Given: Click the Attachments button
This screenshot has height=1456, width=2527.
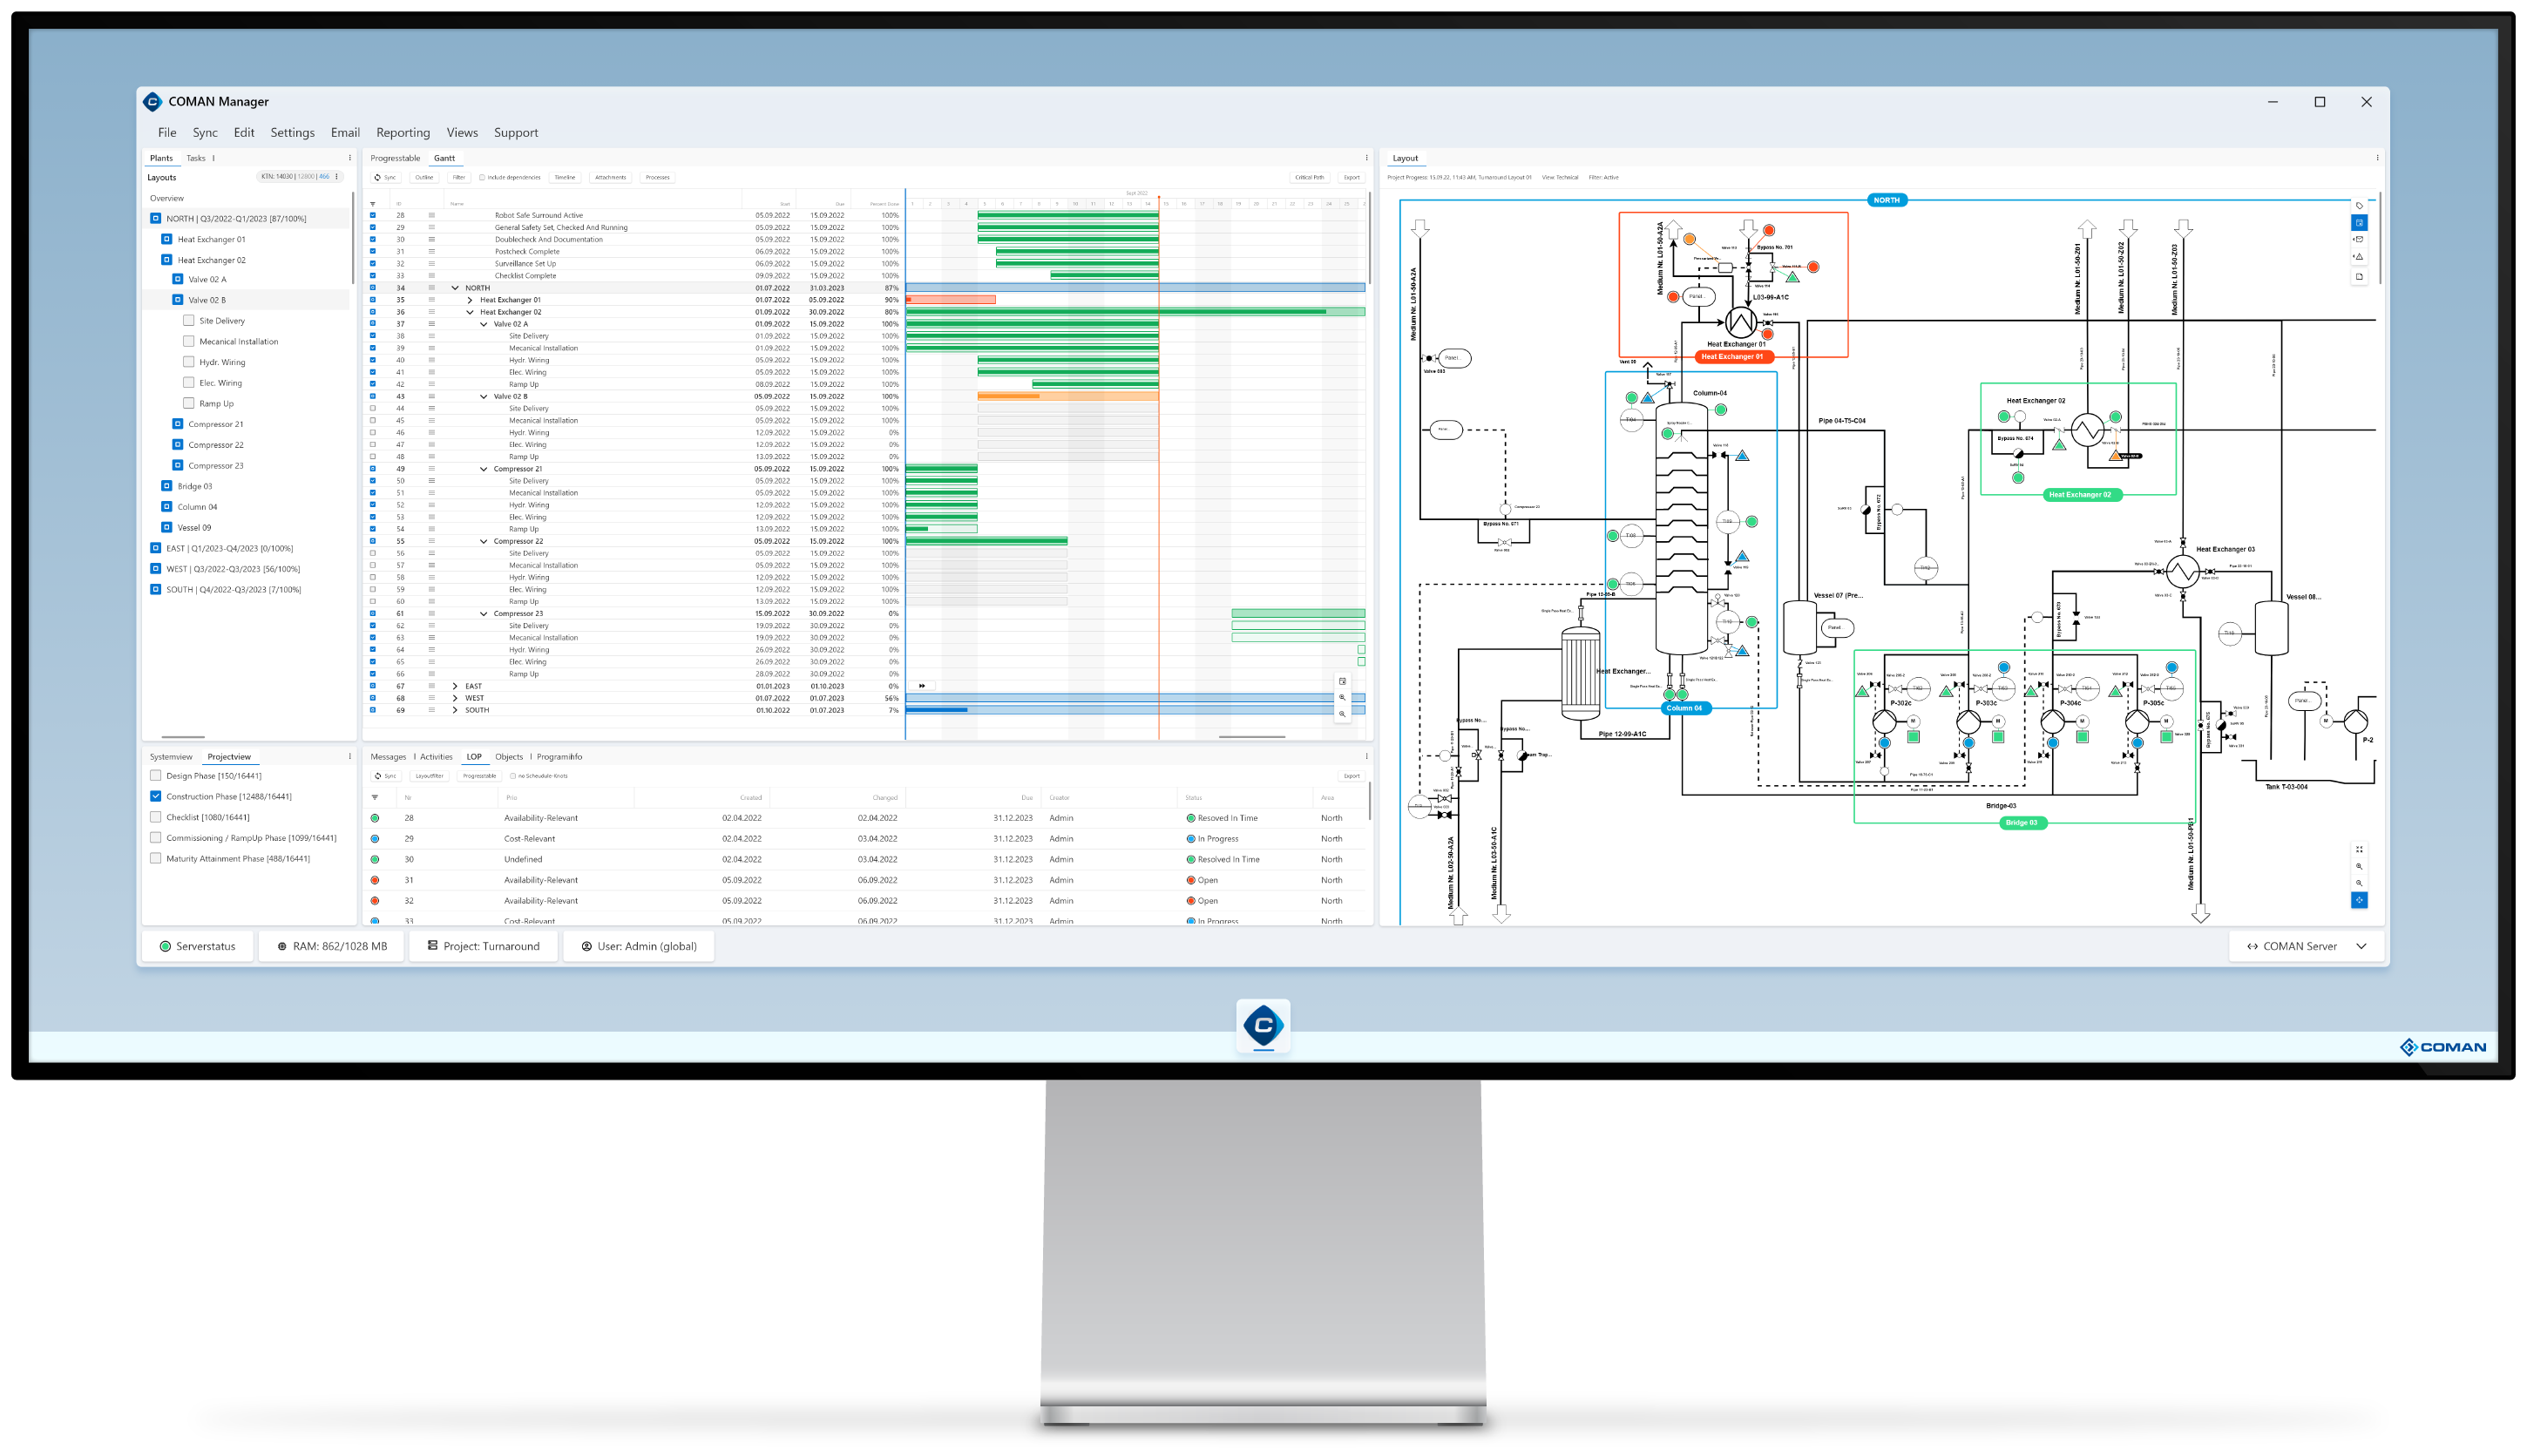Looking at the screenshot, I should click(x=610, y=177).
